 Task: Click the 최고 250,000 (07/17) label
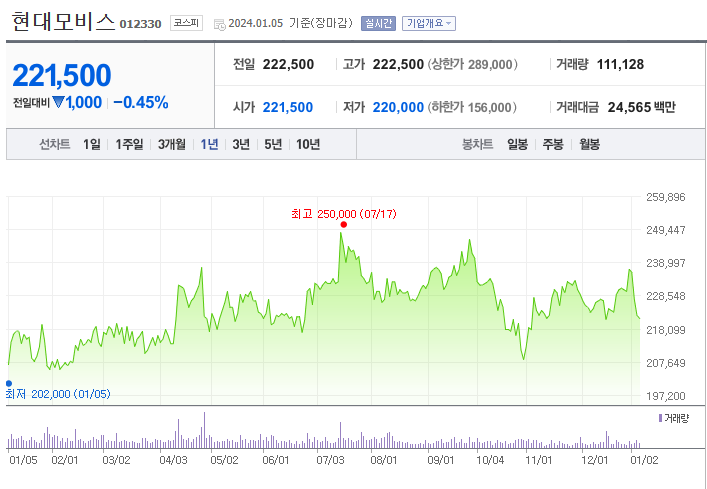(344, 214)
